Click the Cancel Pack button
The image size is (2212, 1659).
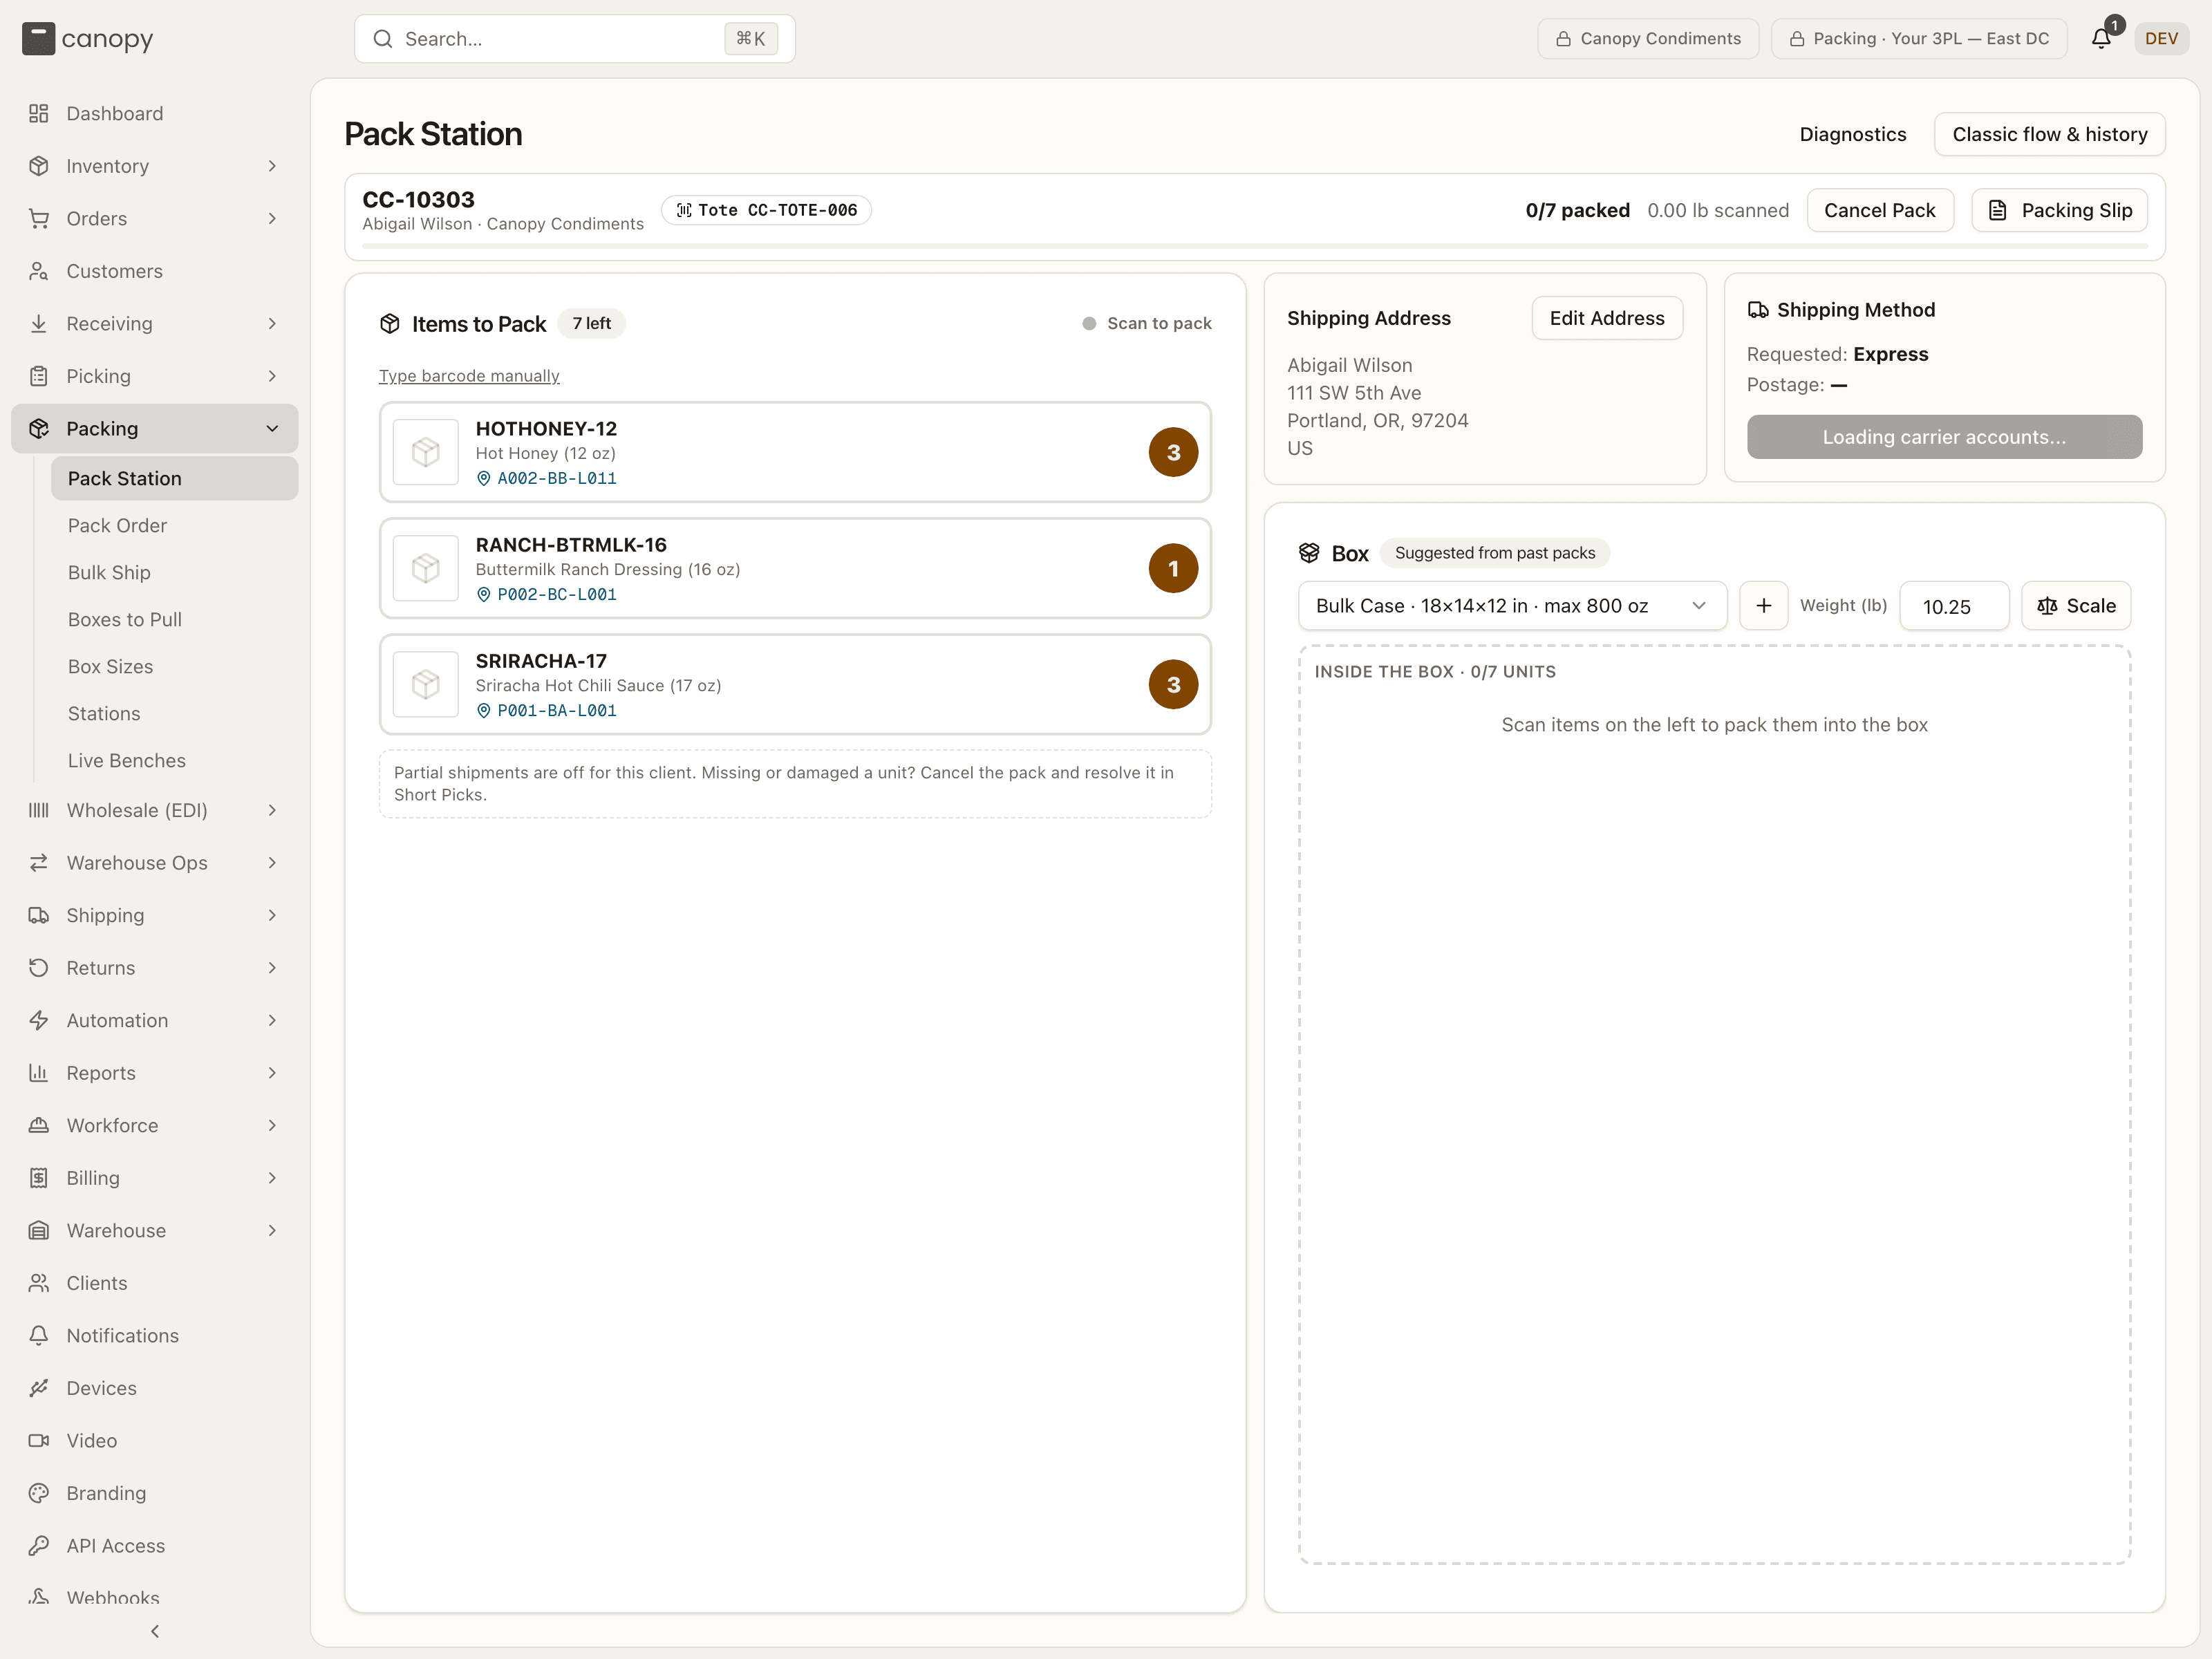1880,210
